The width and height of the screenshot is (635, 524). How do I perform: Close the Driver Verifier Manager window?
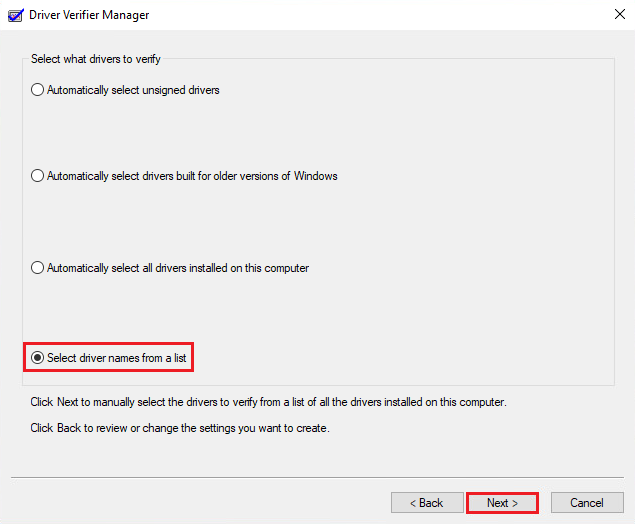[x=620, y=15]
